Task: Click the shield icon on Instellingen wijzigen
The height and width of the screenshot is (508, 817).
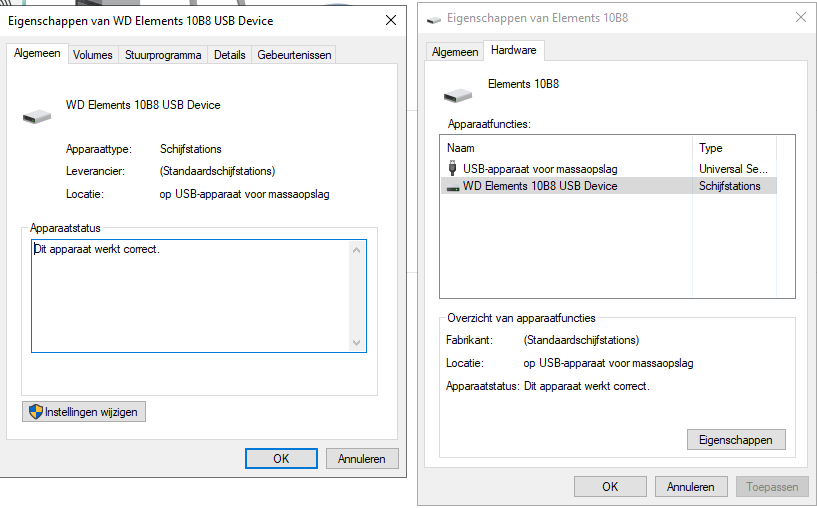Action: tap(36, 411)
